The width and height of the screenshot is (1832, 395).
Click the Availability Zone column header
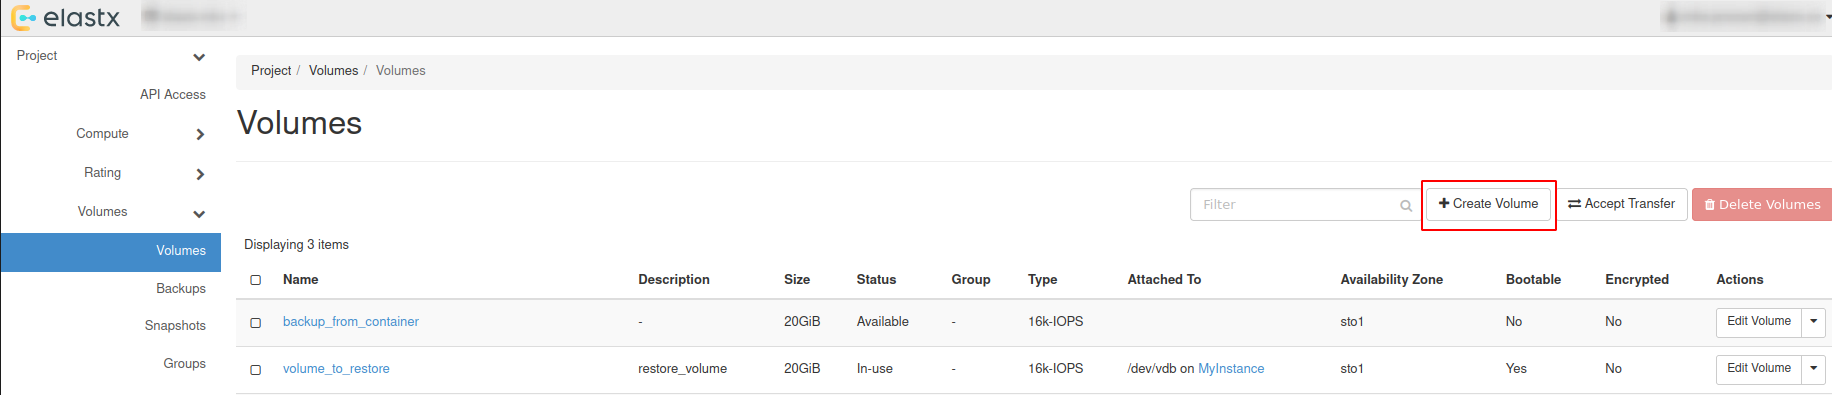point(1392,280)
